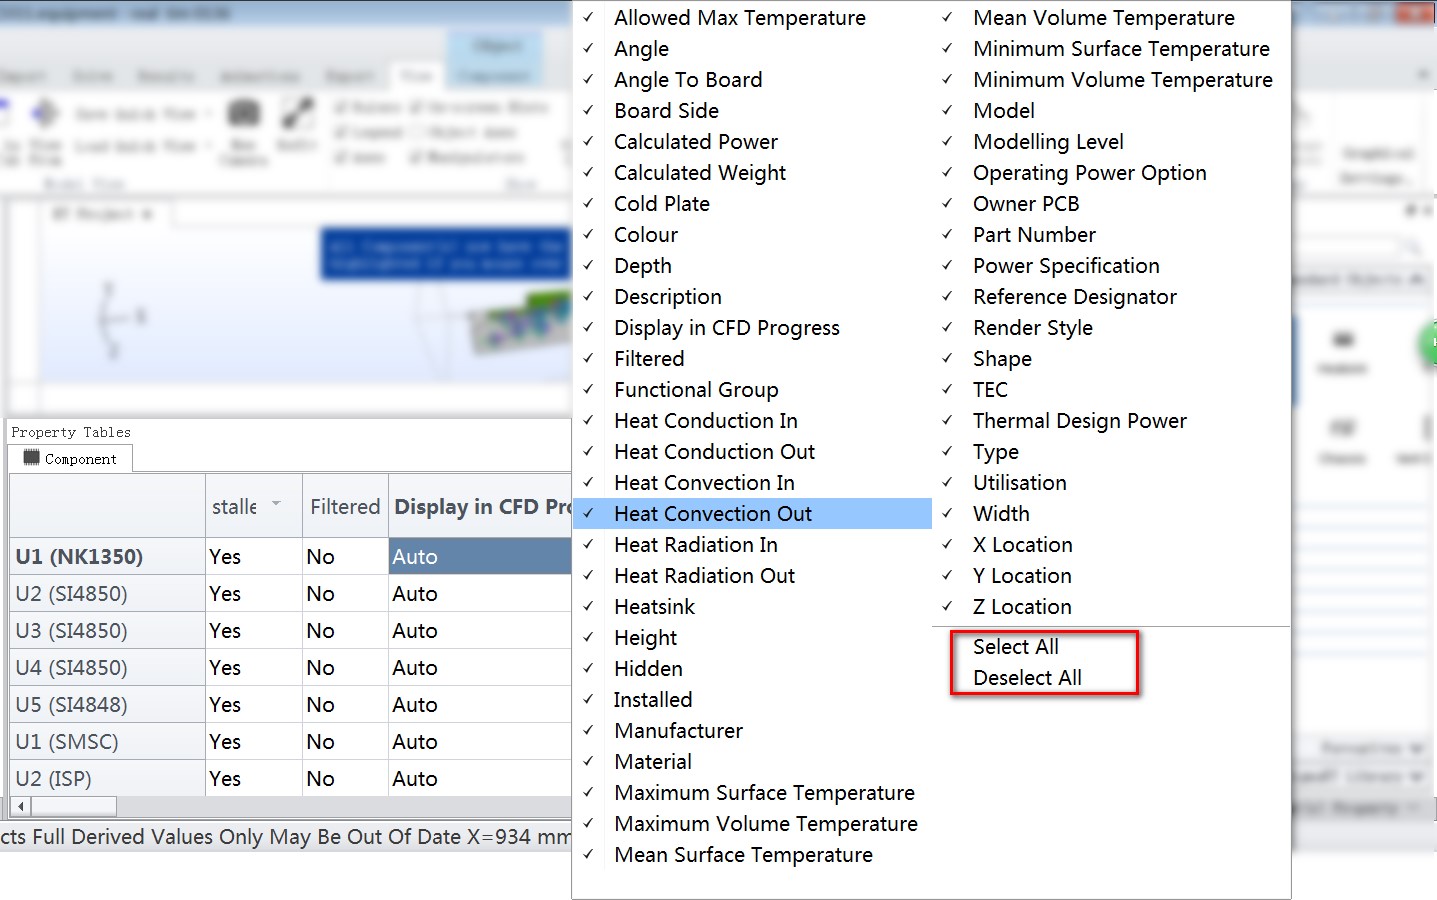Click the left arrow of the horizontal scrollbar
The image size is (1437, 900).
[x=21, y=806]
